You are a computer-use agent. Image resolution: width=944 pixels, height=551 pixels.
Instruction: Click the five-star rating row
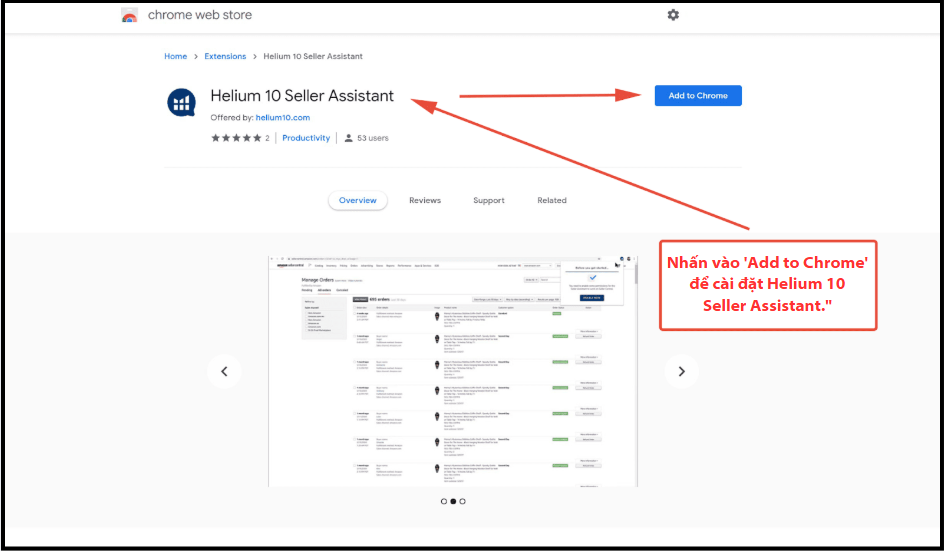coord(235,138)
